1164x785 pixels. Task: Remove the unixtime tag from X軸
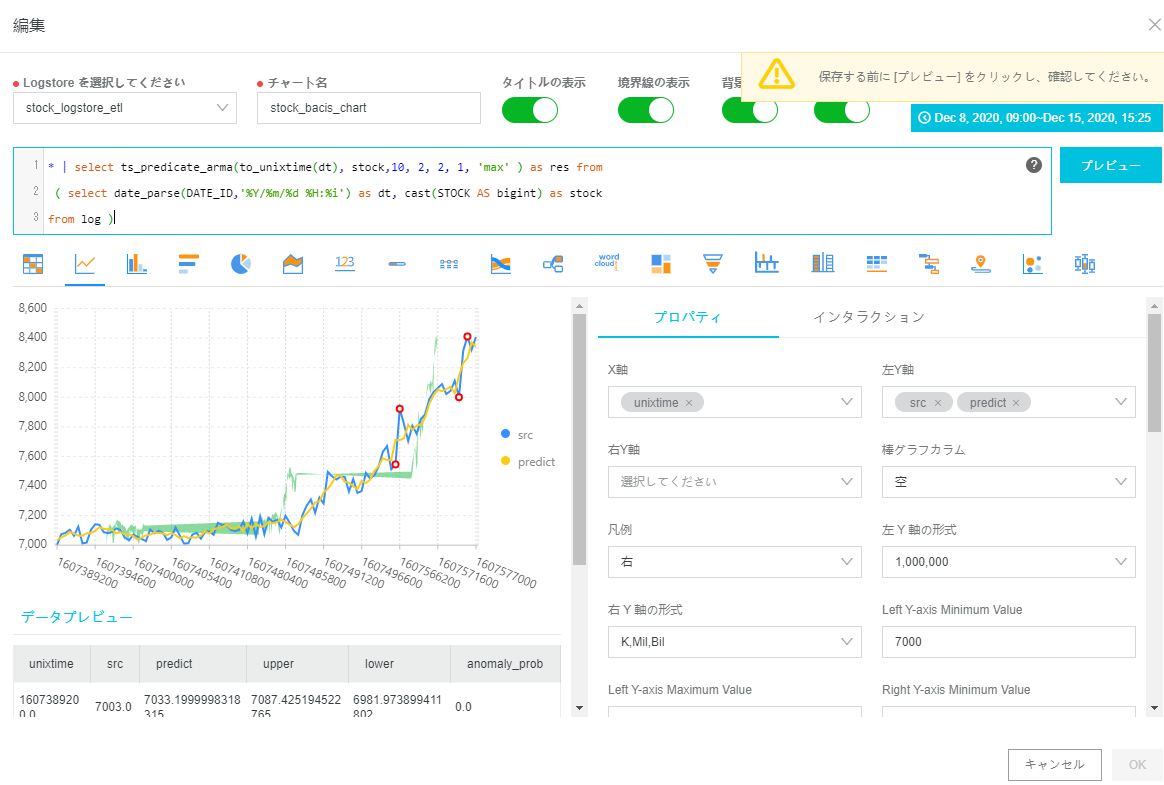pos(689,403)
